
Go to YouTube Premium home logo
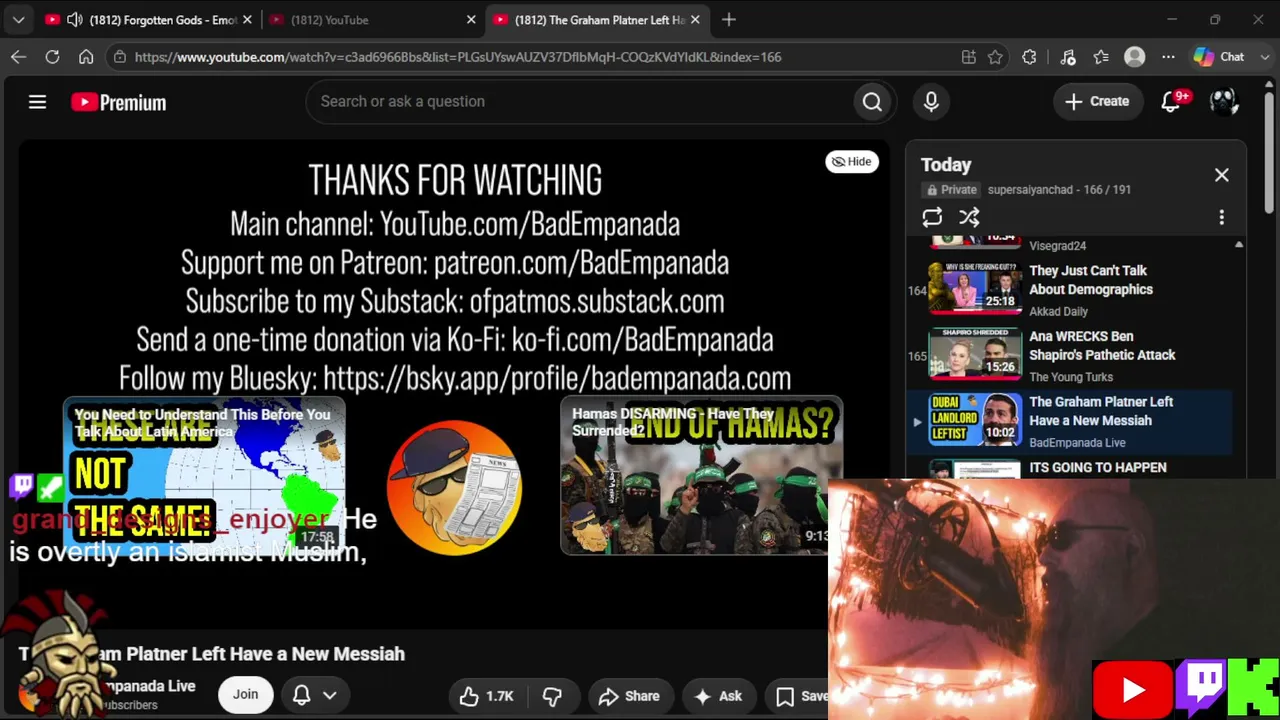(x=118, y=102)
